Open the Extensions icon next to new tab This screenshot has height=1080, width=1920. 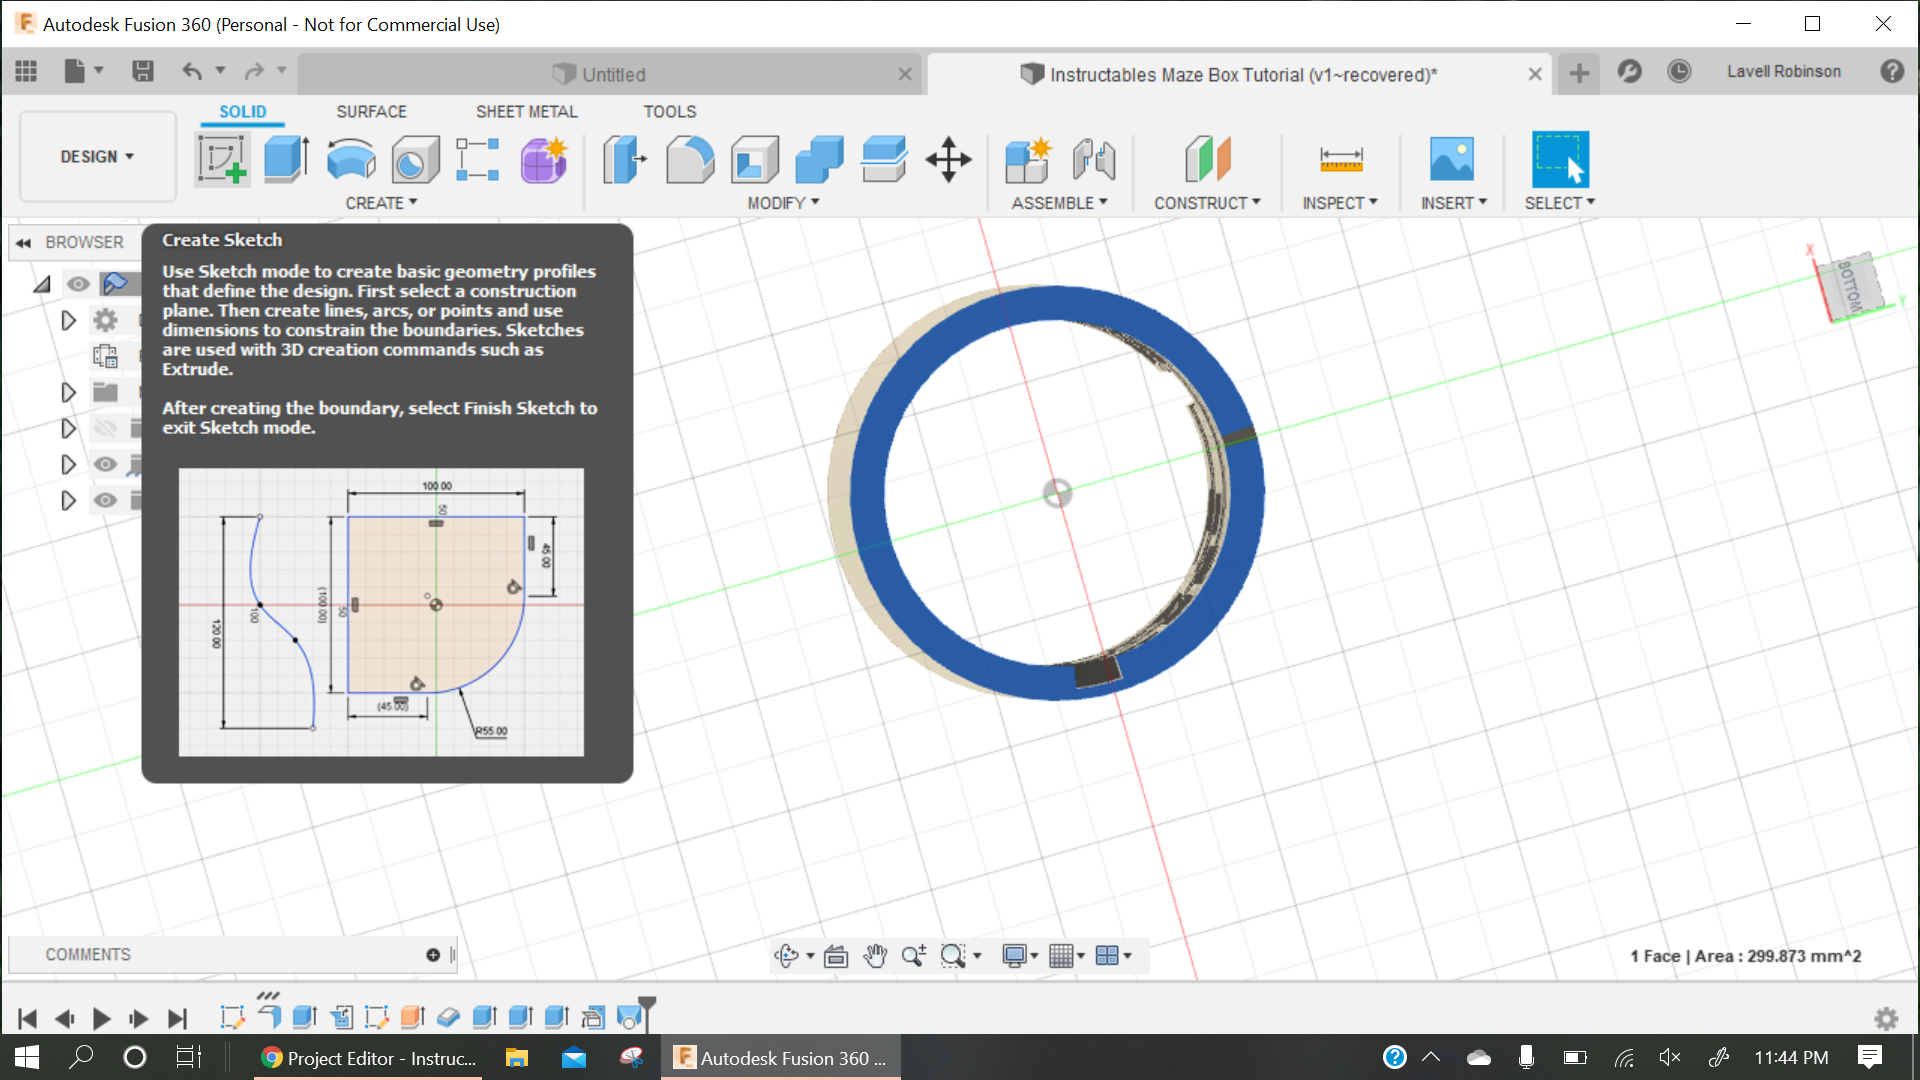(x=1629, y=72)
